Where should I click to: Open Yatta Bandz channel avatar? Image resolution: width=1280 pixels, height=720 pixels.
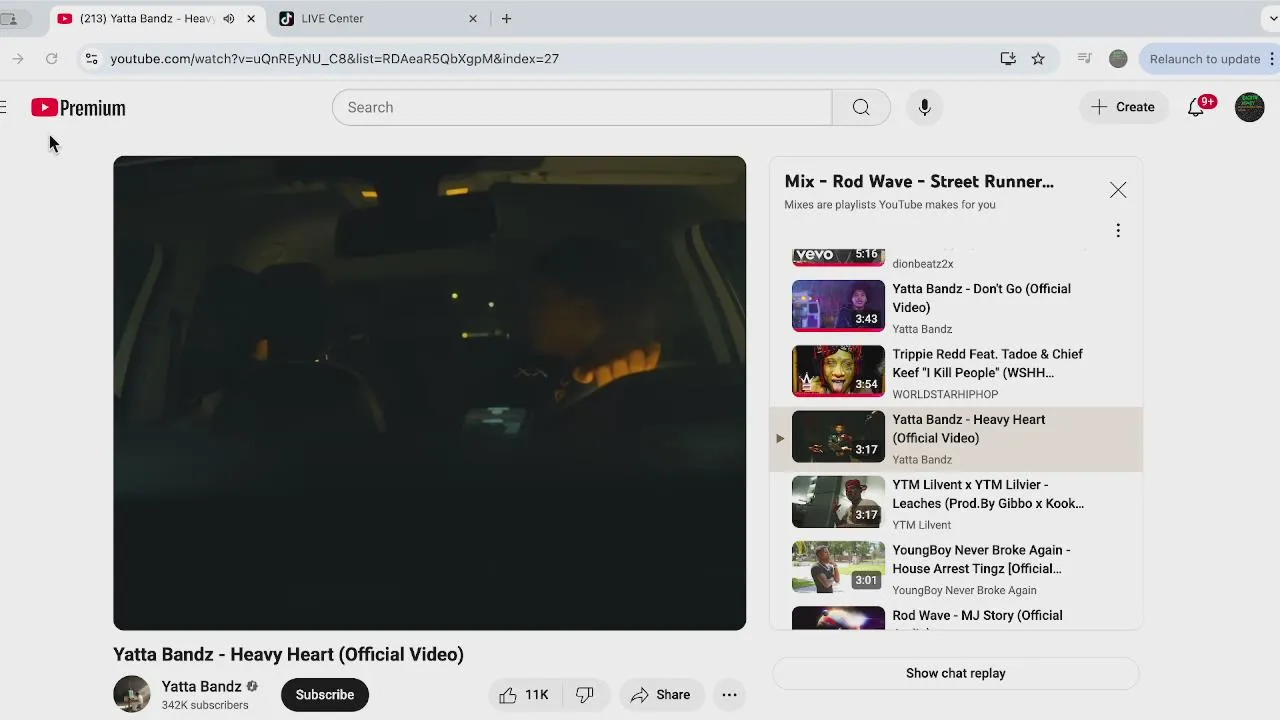point(132,694)
